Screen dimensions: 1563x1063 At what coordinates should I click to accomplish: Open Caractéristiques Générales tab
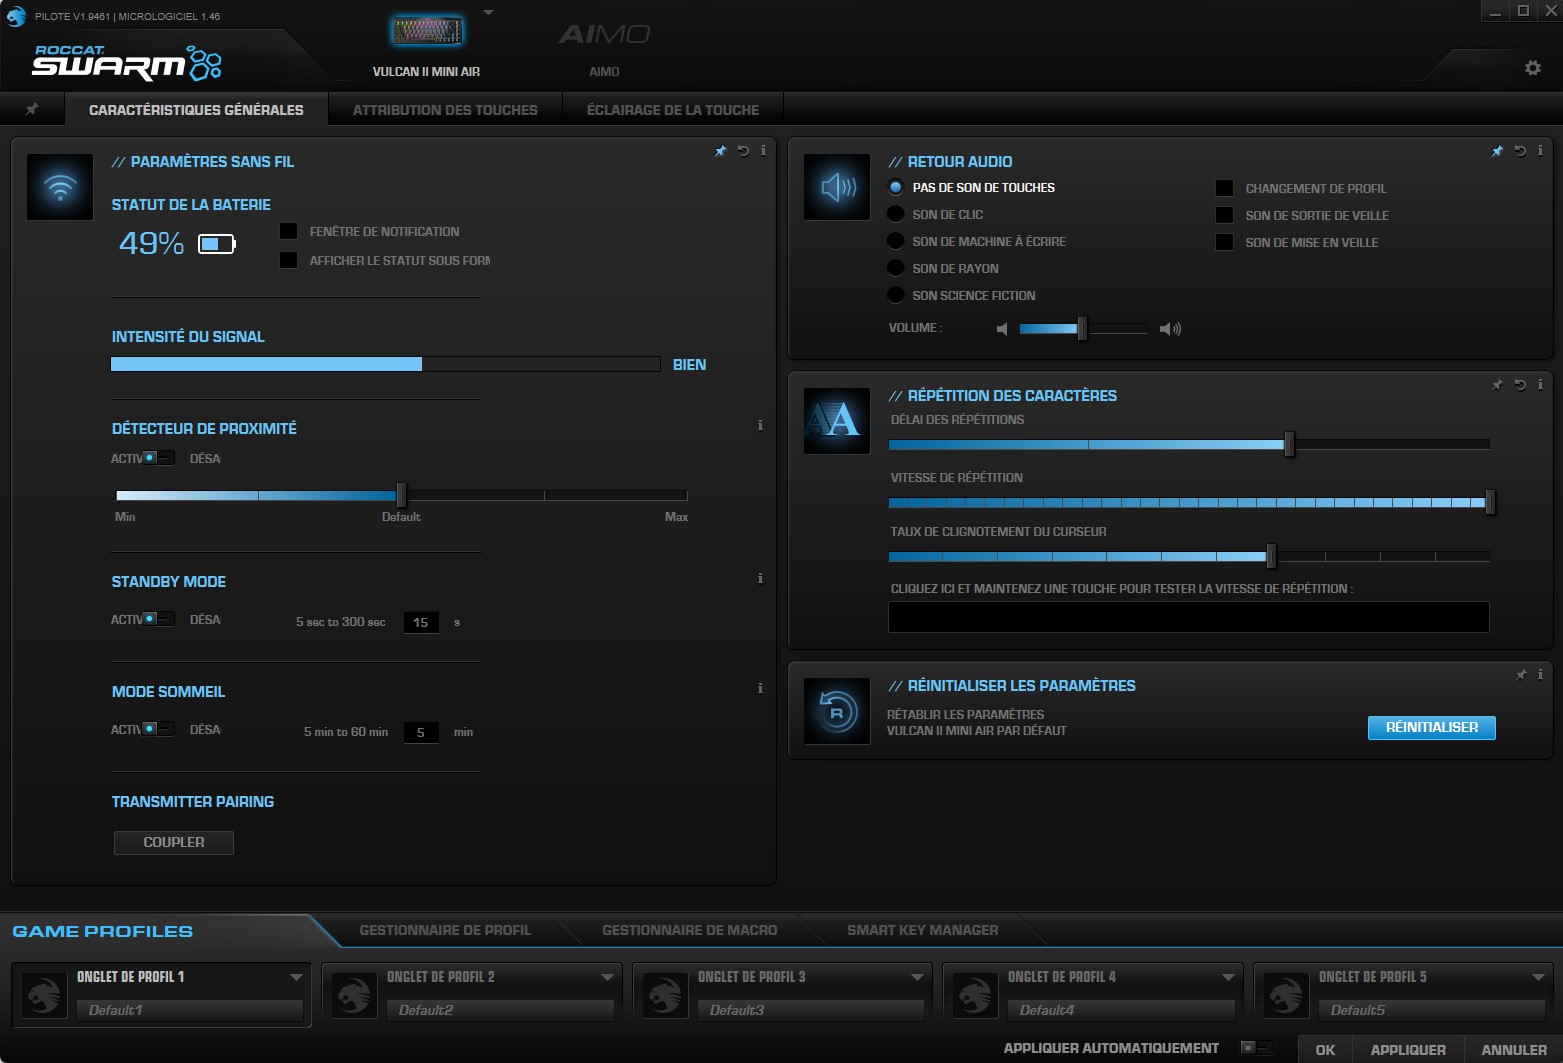196,110
